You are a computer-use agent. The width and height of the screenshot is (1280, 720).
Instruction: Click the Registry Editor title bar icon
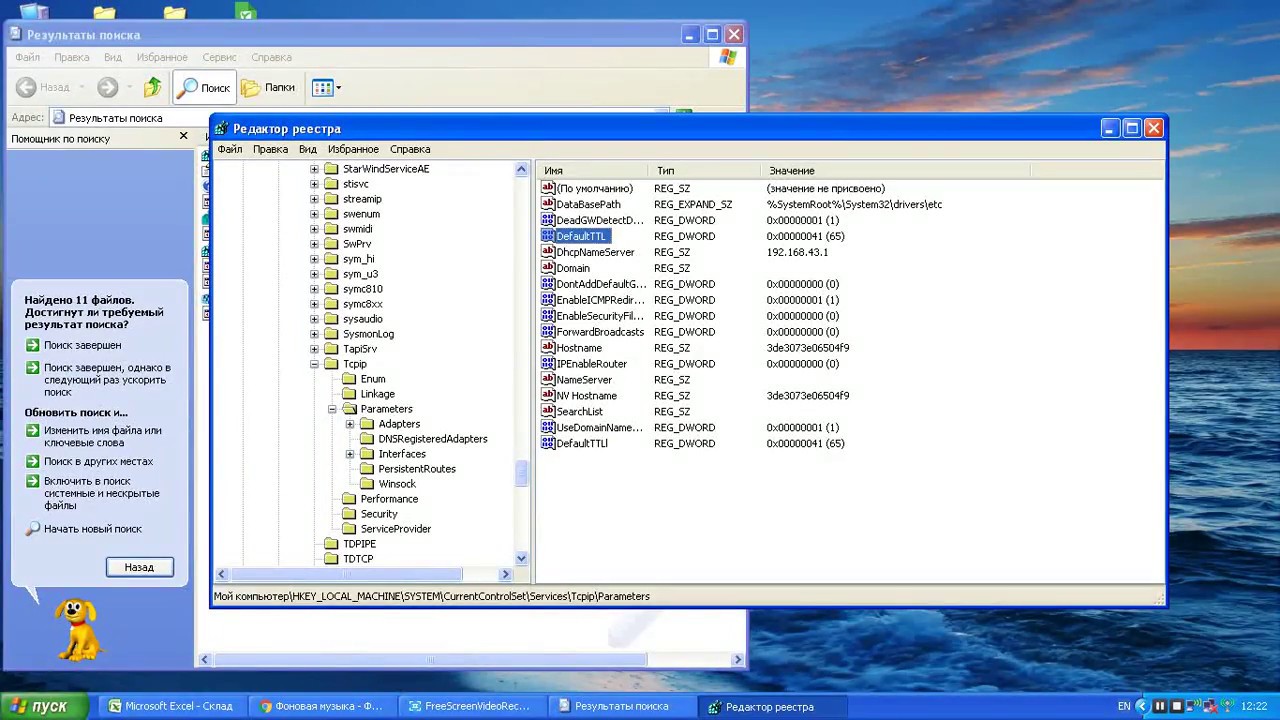(222, 129)
